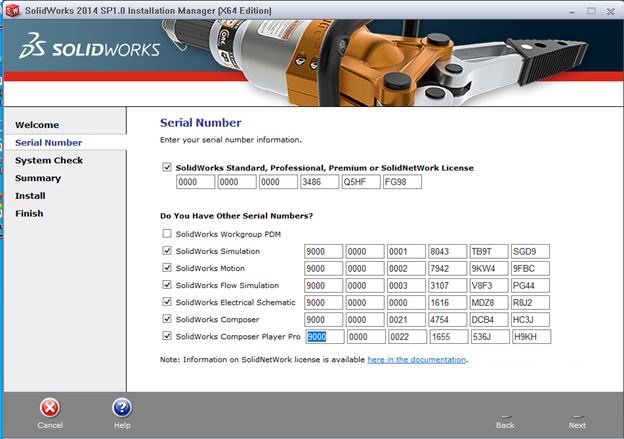Select the Finish step in sidebar
This screenshot has width=624, height=439.
pyautogui.click(x=29, y=213)
